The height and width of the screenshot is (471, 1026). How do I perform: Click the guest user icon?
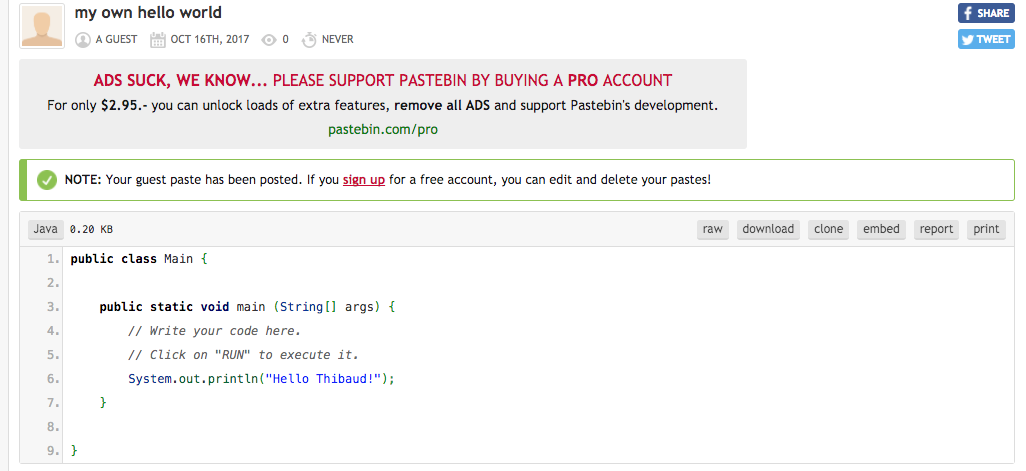pos(83,40)
